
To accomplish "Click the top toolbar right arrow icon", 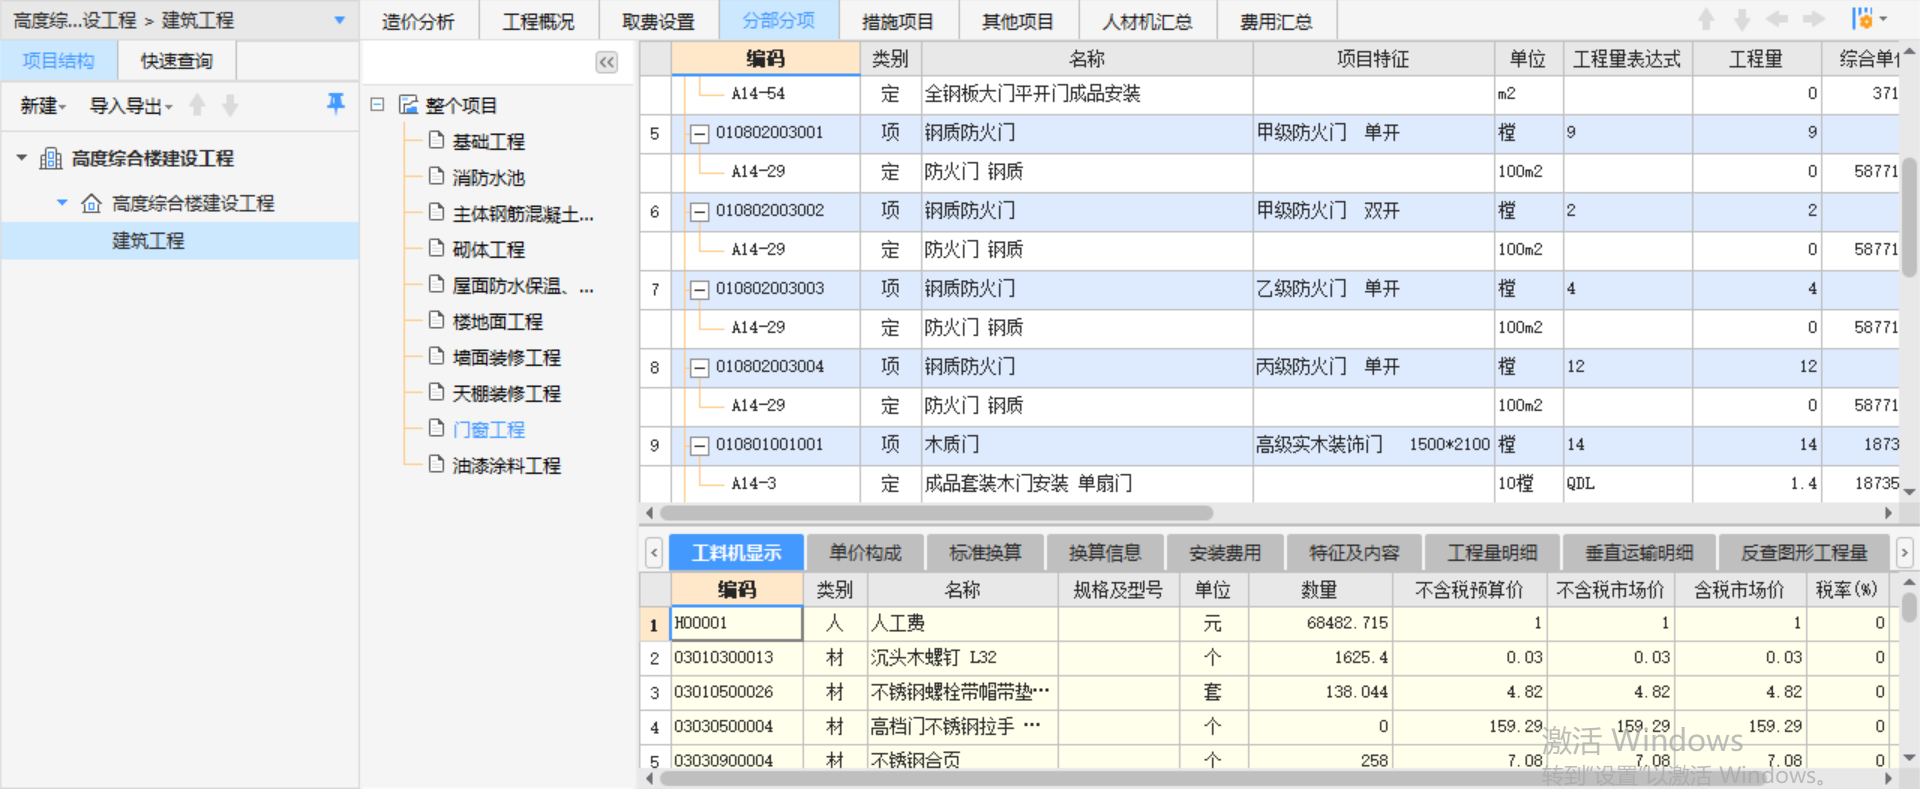I will [x=1814, y=19].
